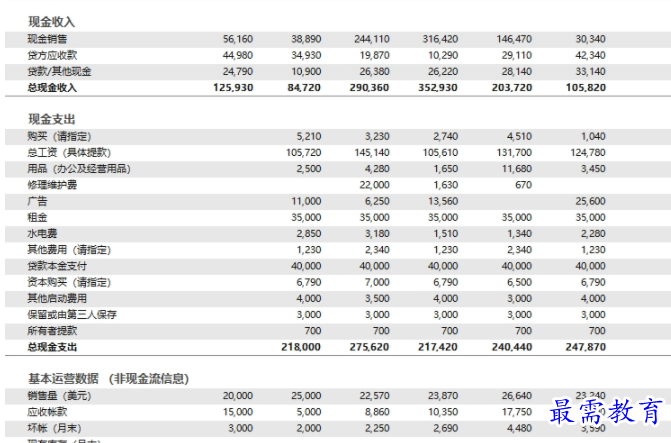
Task: Select the 销售量 (美元) row label
Action: coord(59,396)
